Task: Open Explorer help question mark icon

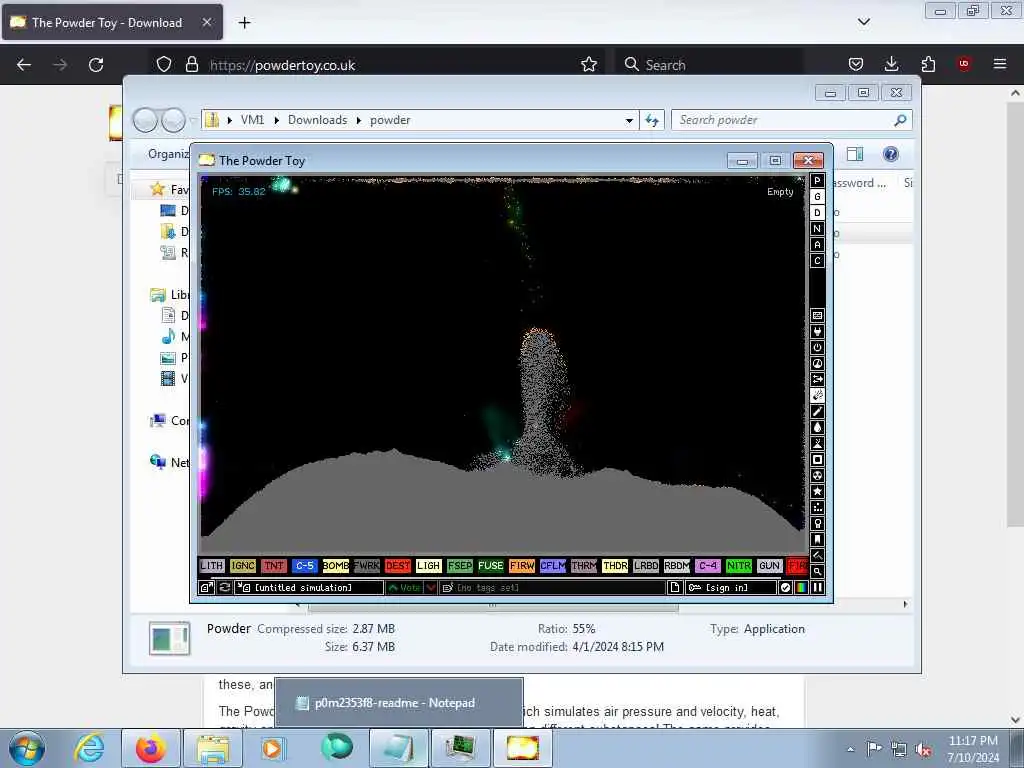Action: pyautogui.click(x=890, y=154)
